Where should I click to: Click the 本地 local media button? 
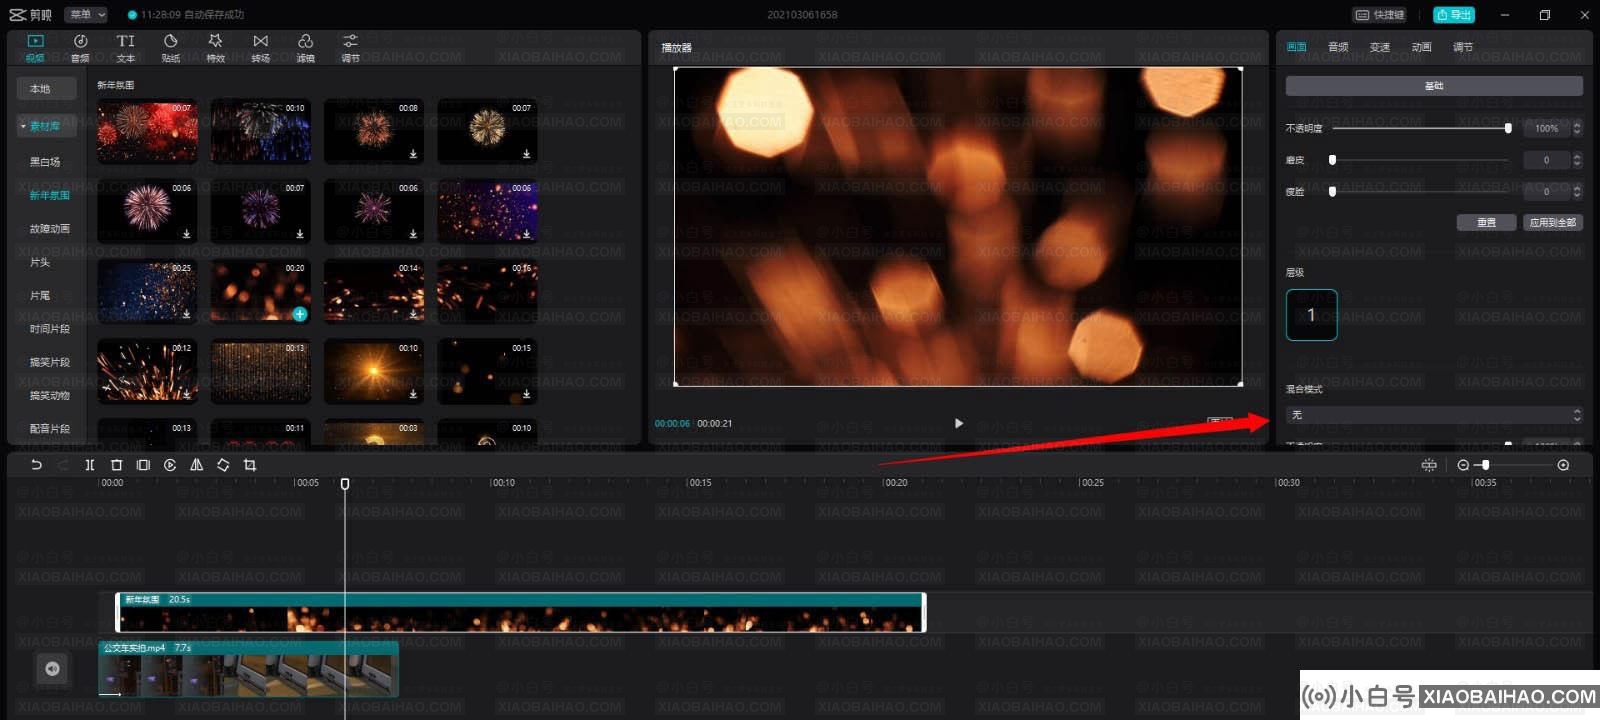[x=46, y=89]
